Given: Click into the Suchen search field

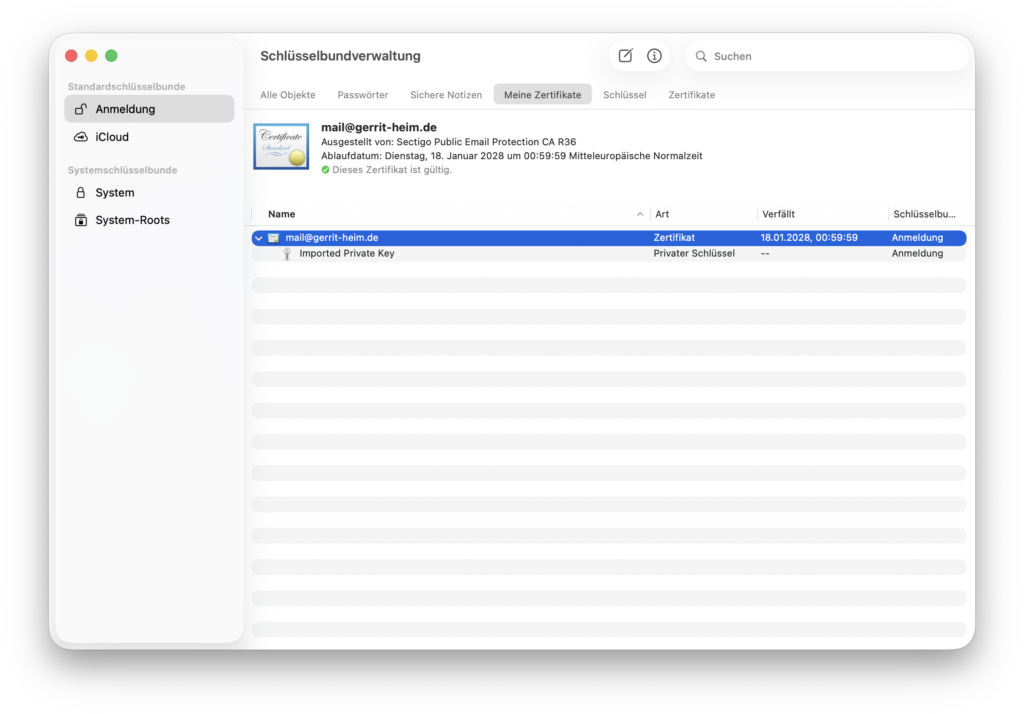Looking at the screenshot, I should [x=830, y=57].
